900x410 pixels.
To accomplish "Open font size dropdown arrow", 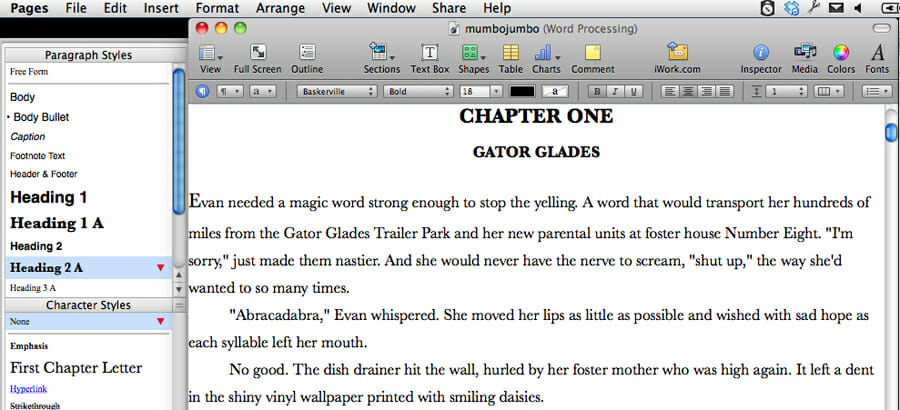I will click(496, 91).
